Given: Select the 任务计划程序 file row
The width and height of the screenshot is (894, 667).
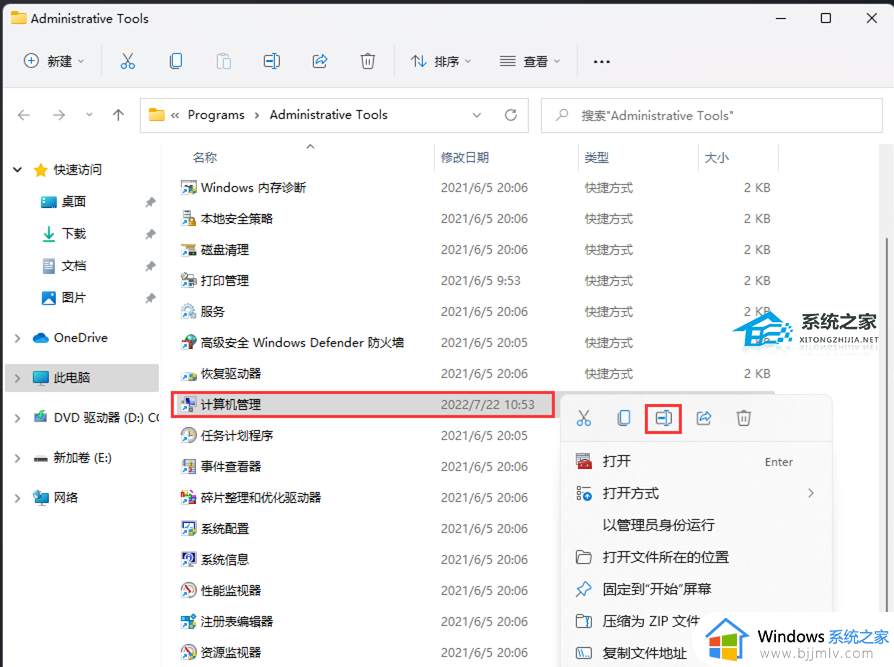Looking at the screenshot, I should (365, 436).
